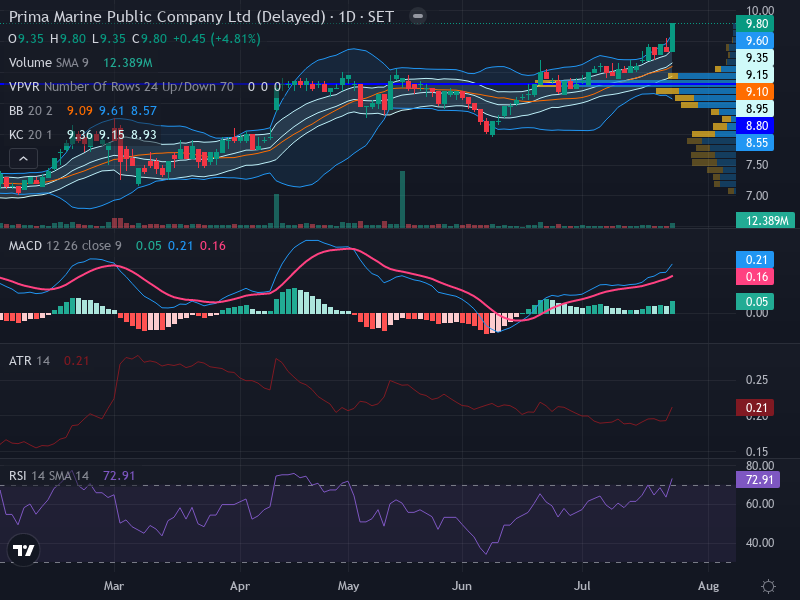Click the 8.55 blue price axis label
The height and width of the screenshot is (600, 800).
coord(755,142)
